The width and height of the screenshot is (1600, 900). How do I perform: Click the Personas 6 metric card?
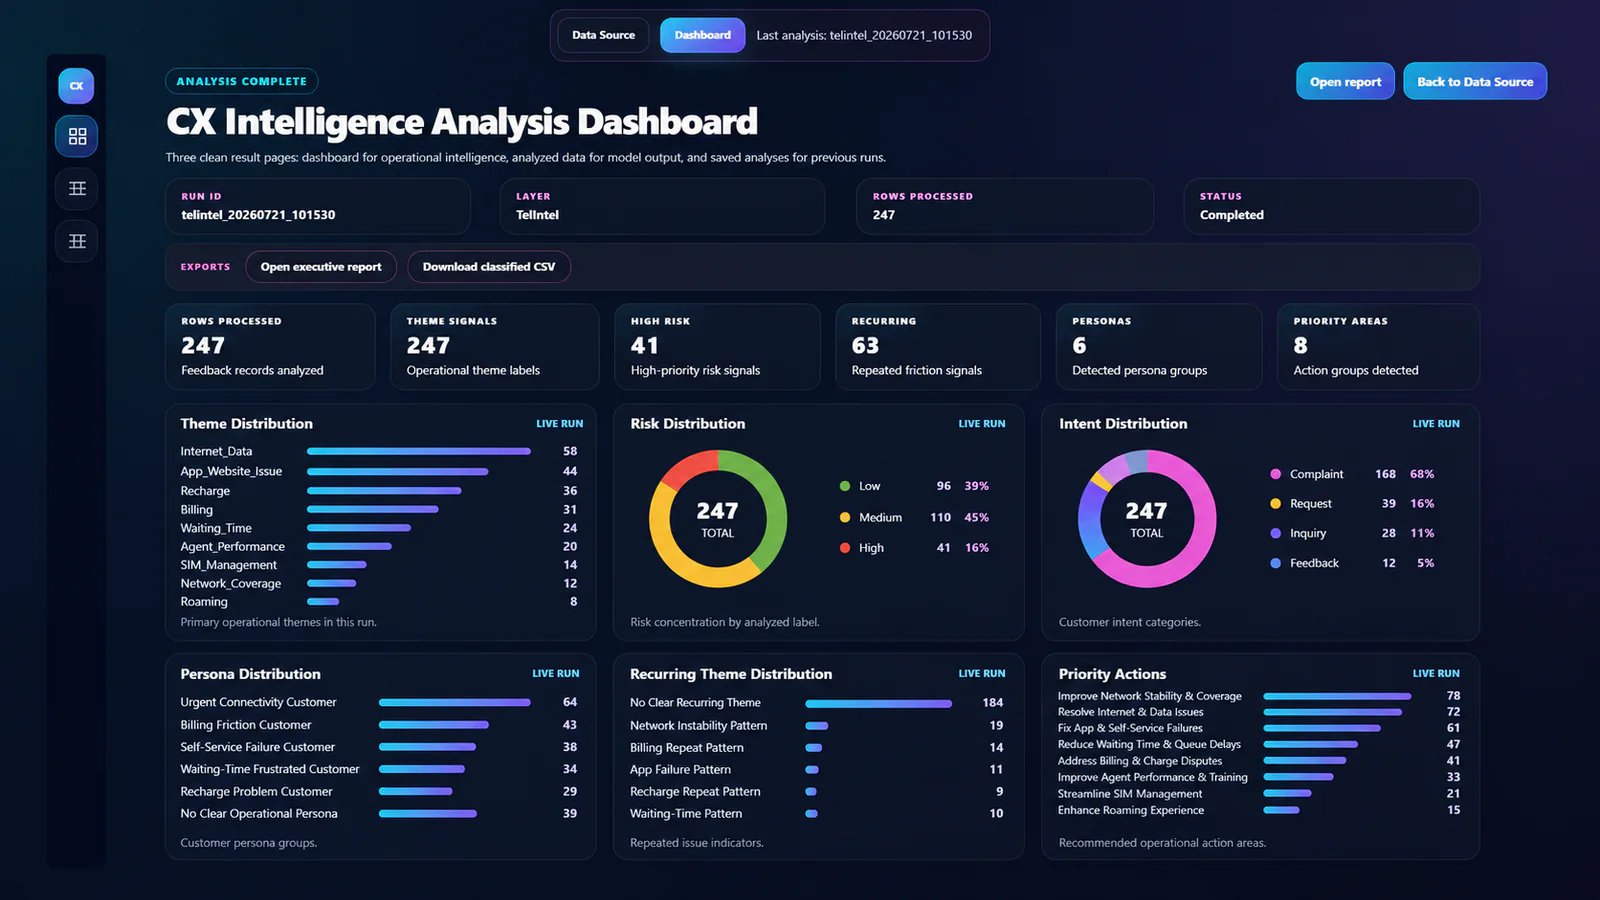(x=1159, y=347)
